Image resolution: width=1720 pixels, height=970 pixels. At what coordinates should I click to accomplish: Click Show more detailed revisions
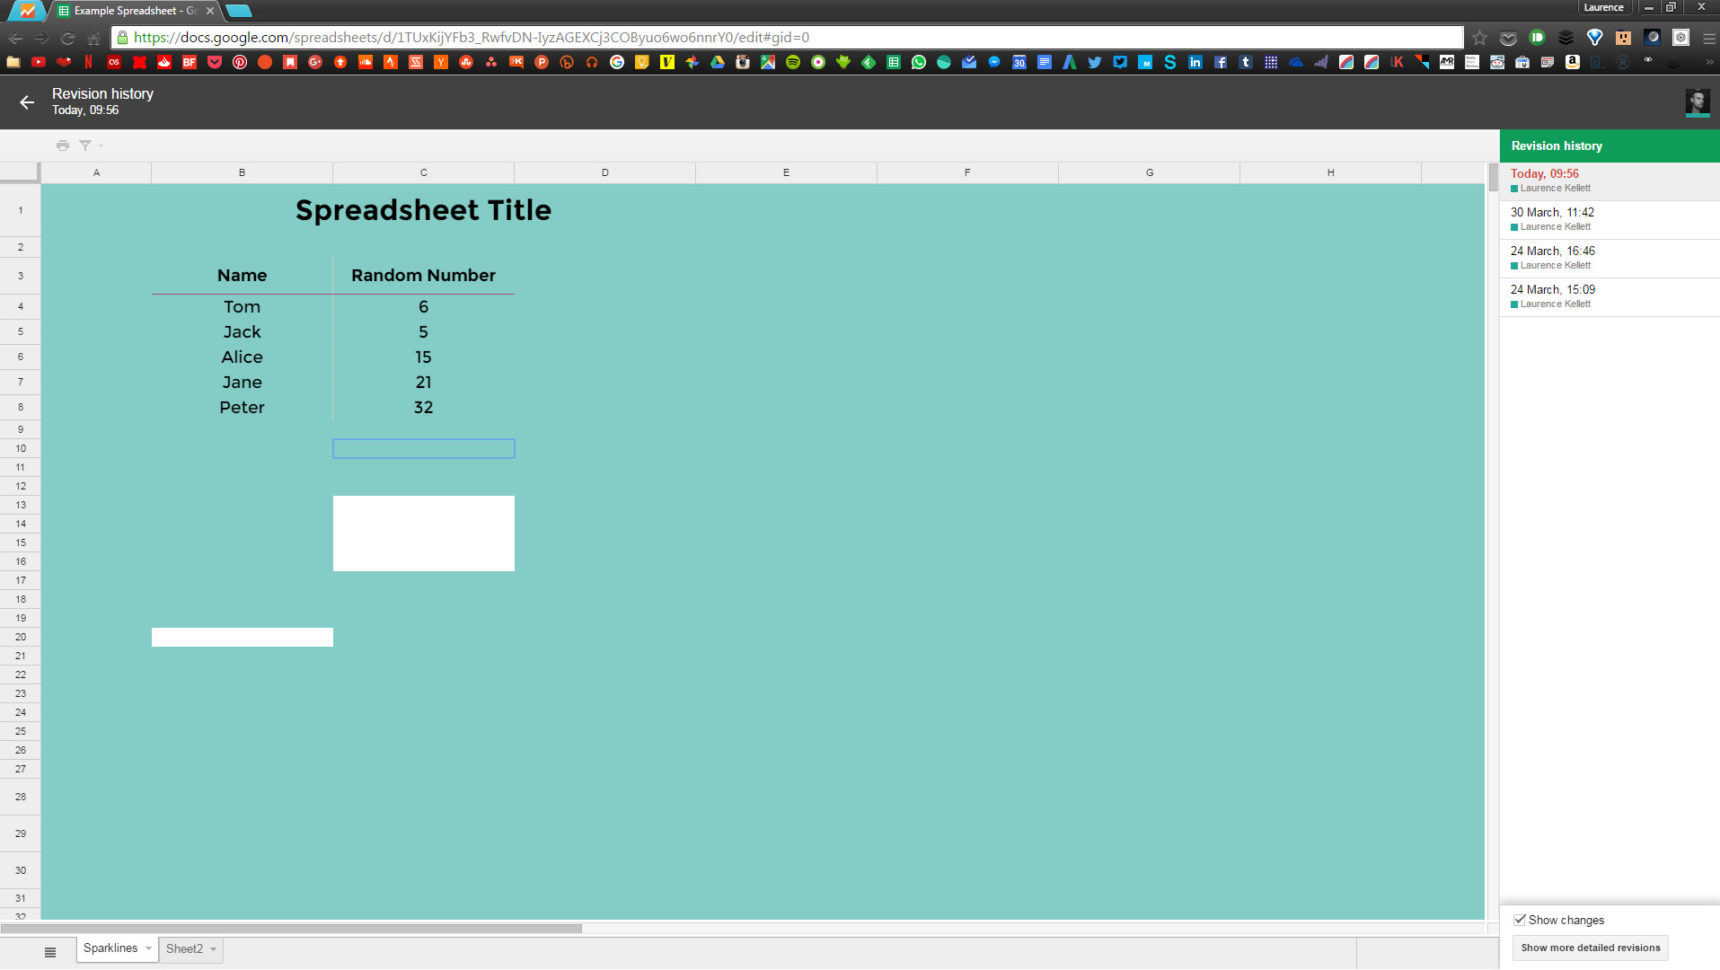1589,947
